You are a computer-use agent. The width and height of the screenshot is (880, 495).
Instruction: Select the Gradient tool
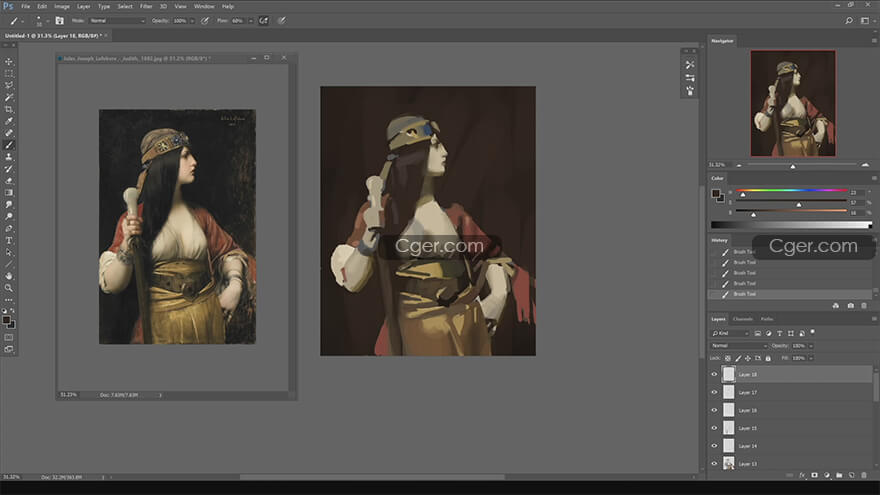coord(8,192)
